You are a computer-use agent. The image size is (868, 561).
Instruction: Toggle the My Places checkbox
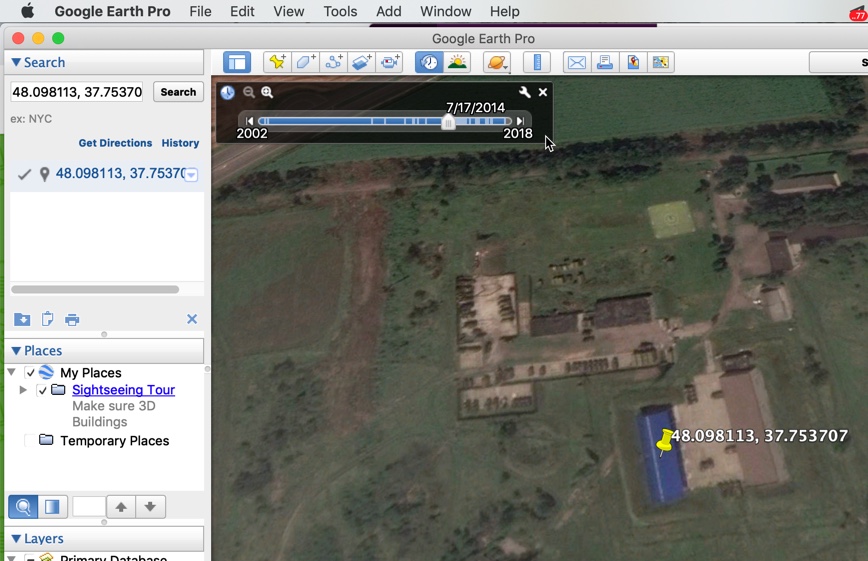30,372
